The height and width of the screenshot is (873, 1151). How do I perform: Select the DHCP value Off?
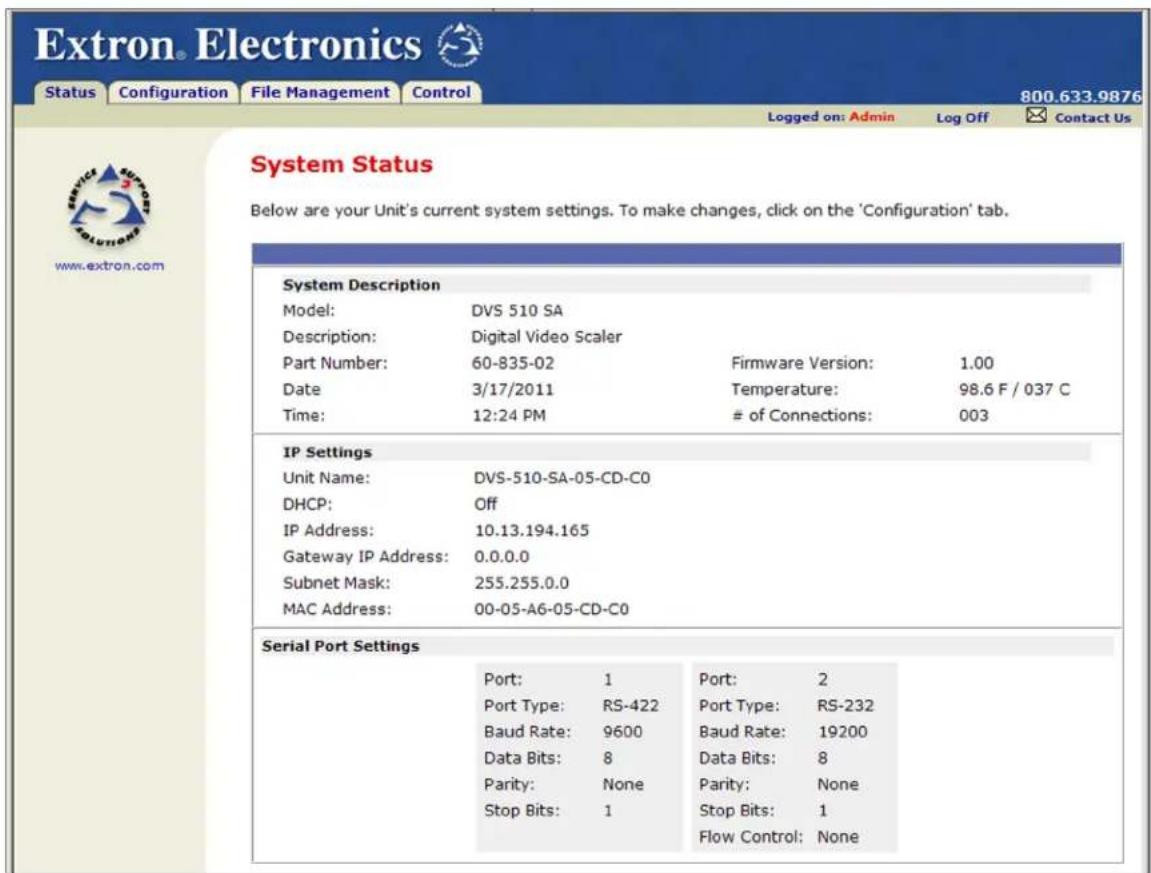485,504
